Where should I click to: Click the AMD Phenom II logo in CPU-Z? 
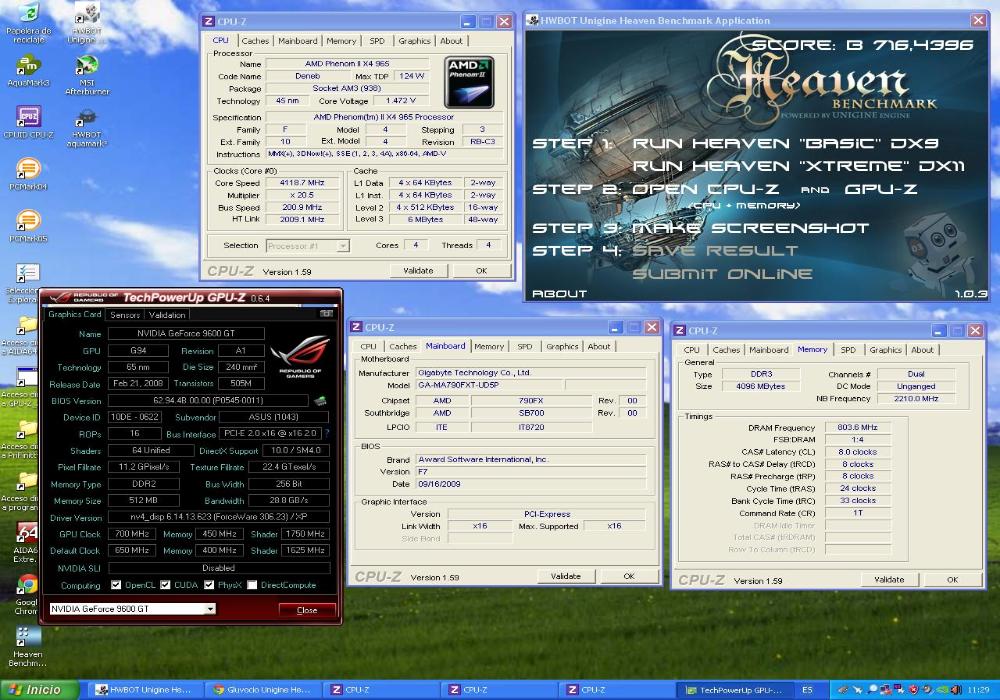point(469,82)
